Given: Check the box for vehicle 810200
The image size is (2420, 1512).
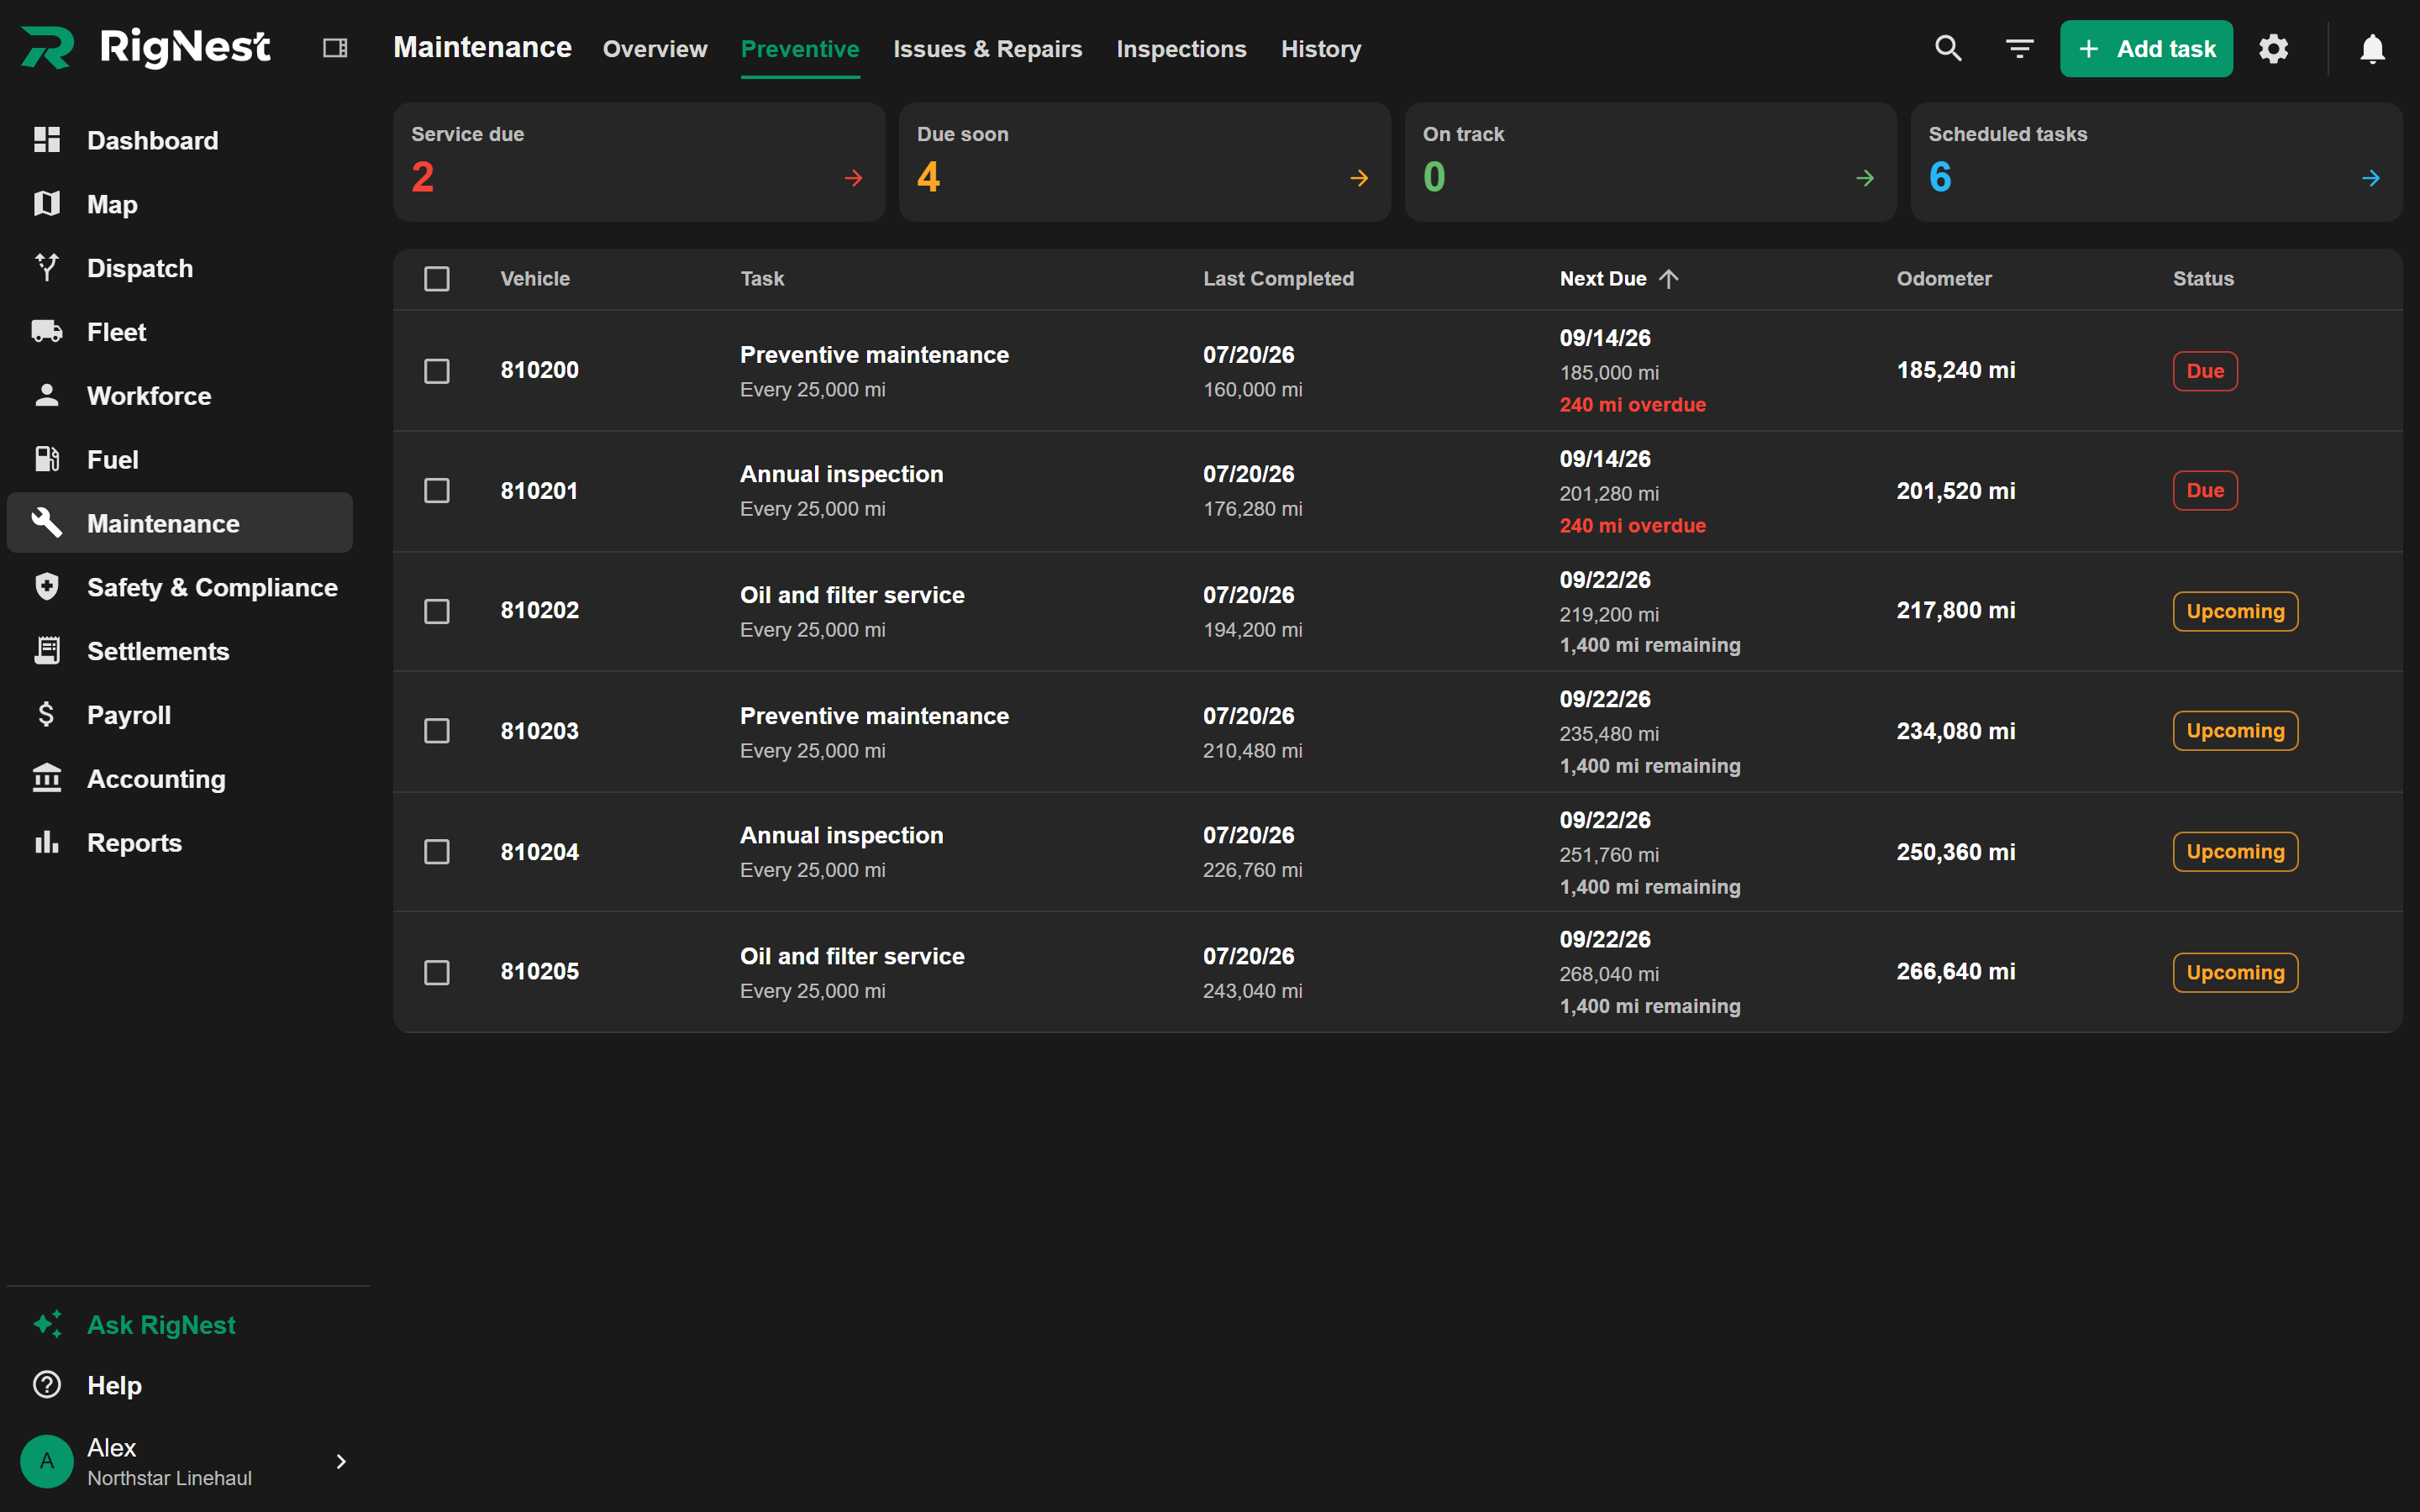Looking at the screenshot, I should tap(437, 371).
